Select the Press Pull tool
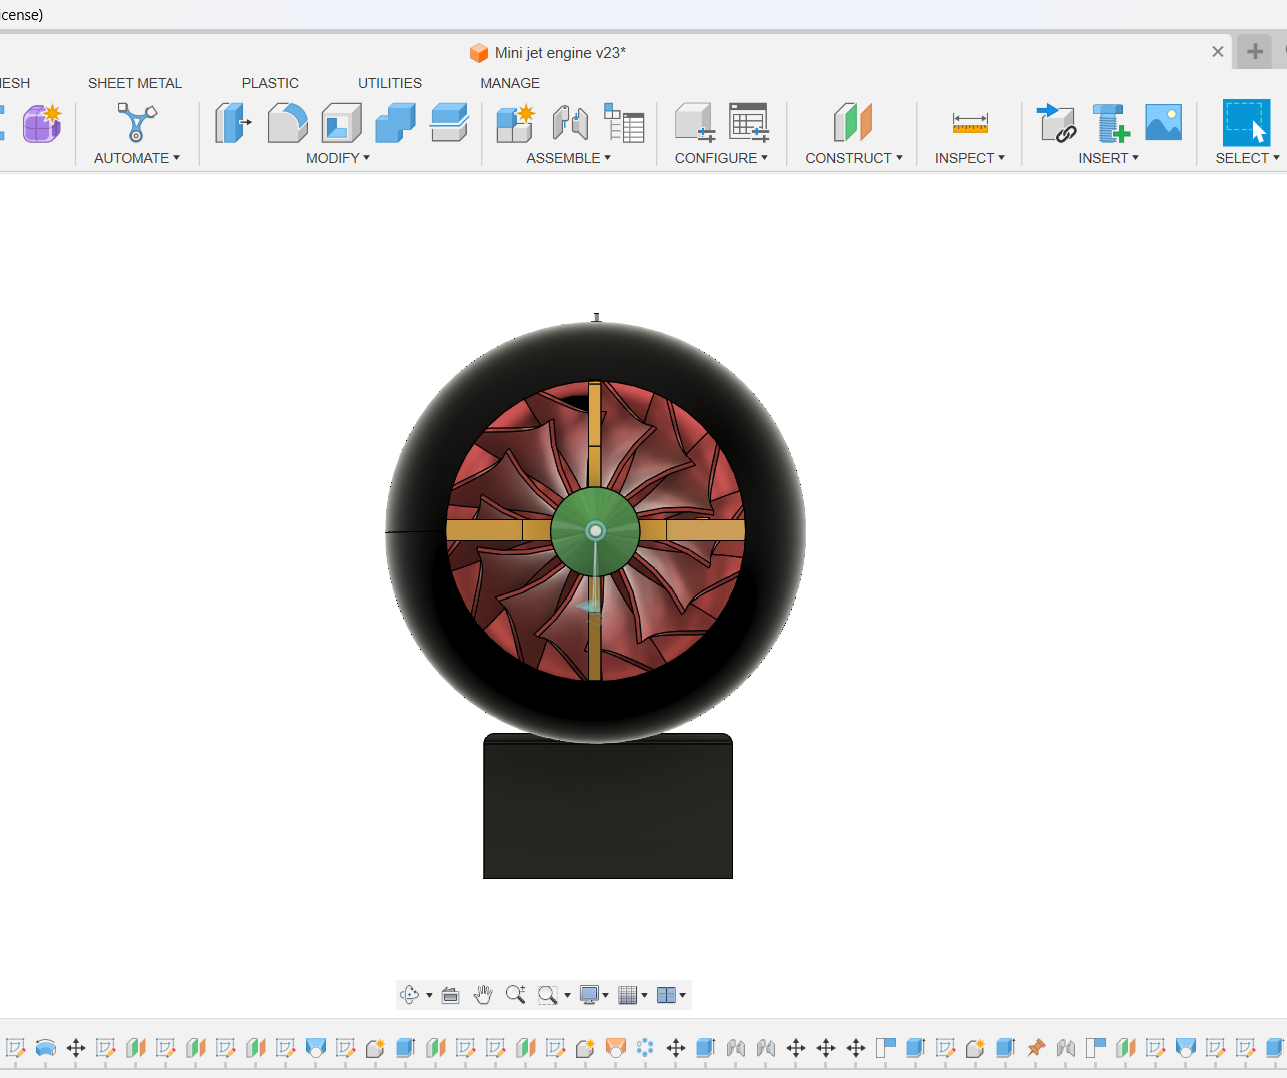 [233, 123]
